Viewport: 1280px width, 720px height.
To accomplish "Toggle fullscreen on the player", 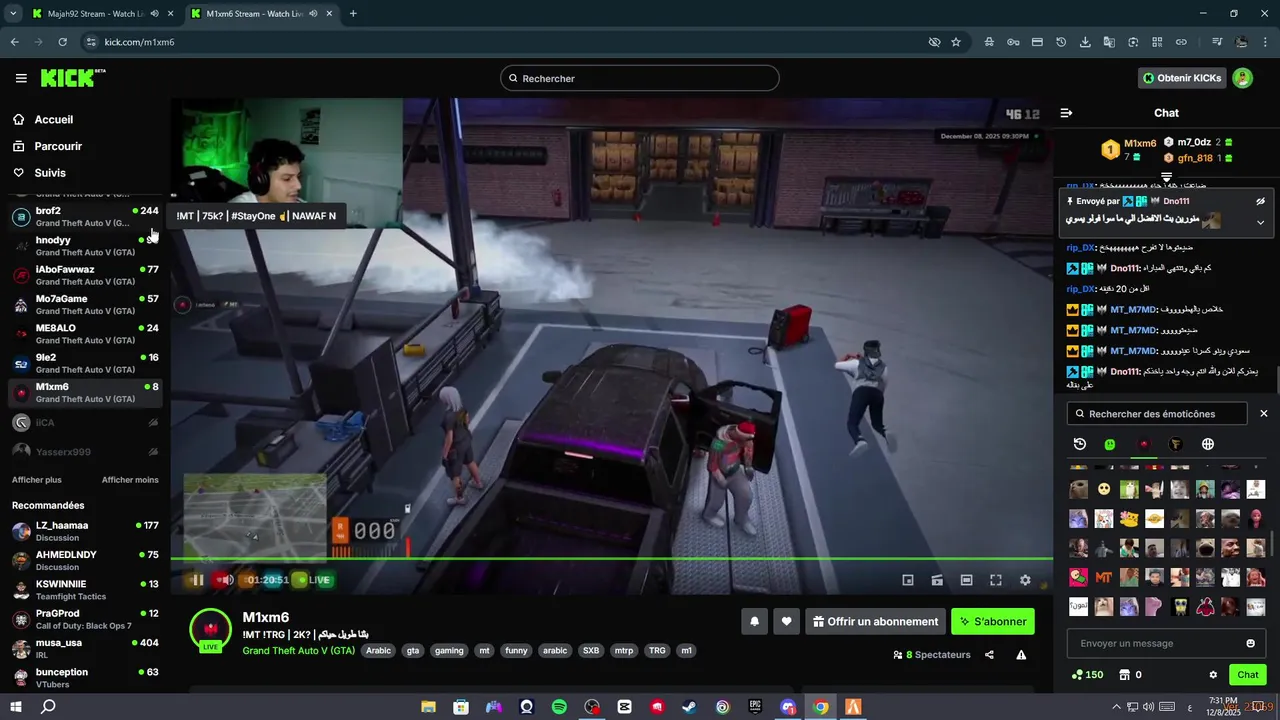I will [996, 580].
